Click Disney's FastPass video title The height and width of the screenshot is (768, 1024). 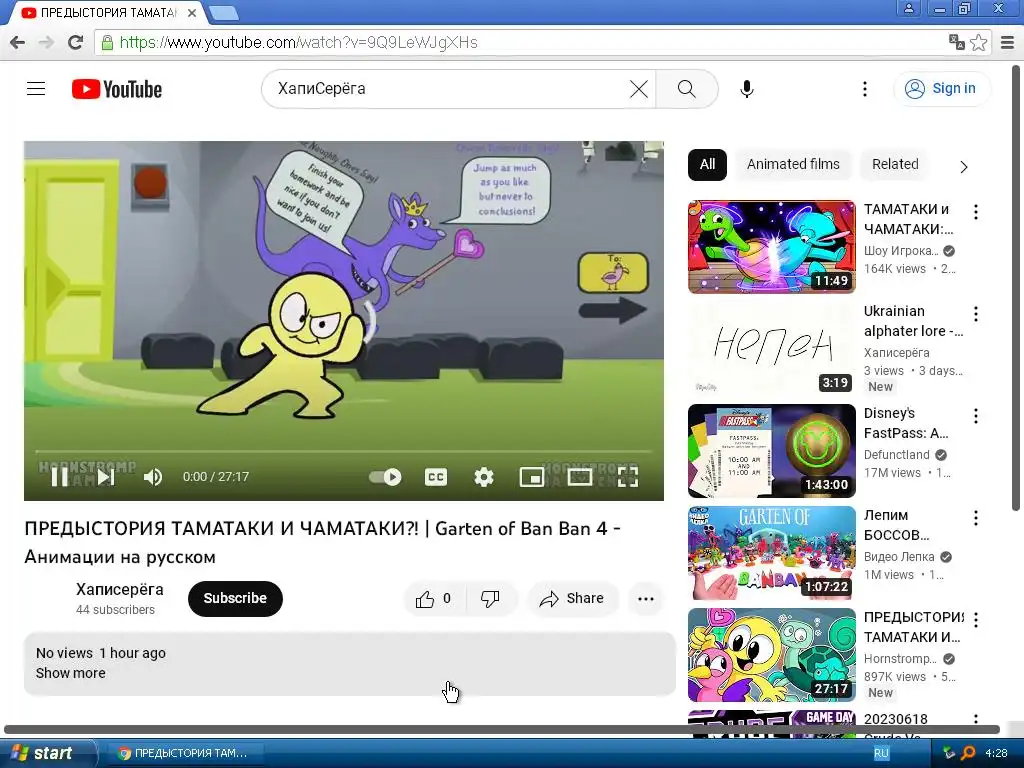tap(906, 423)
